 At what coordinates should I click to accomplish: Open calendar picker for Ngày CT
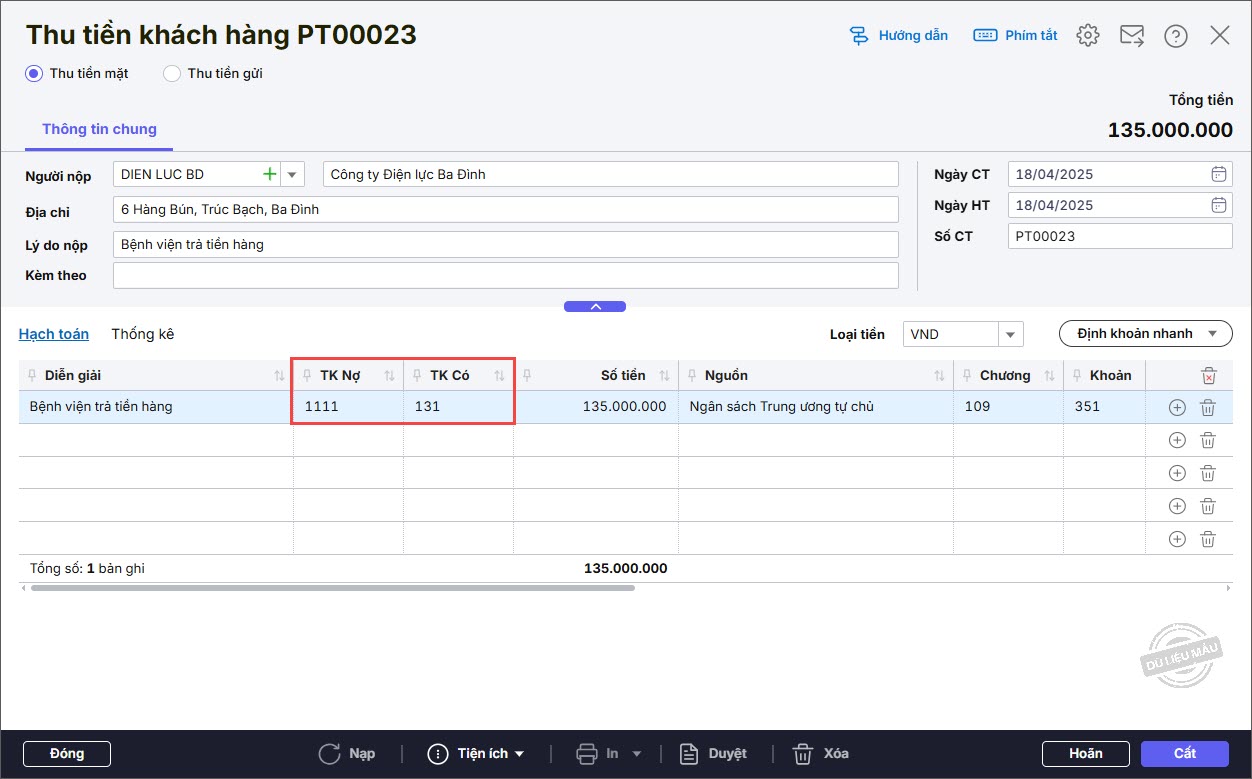1218,174
